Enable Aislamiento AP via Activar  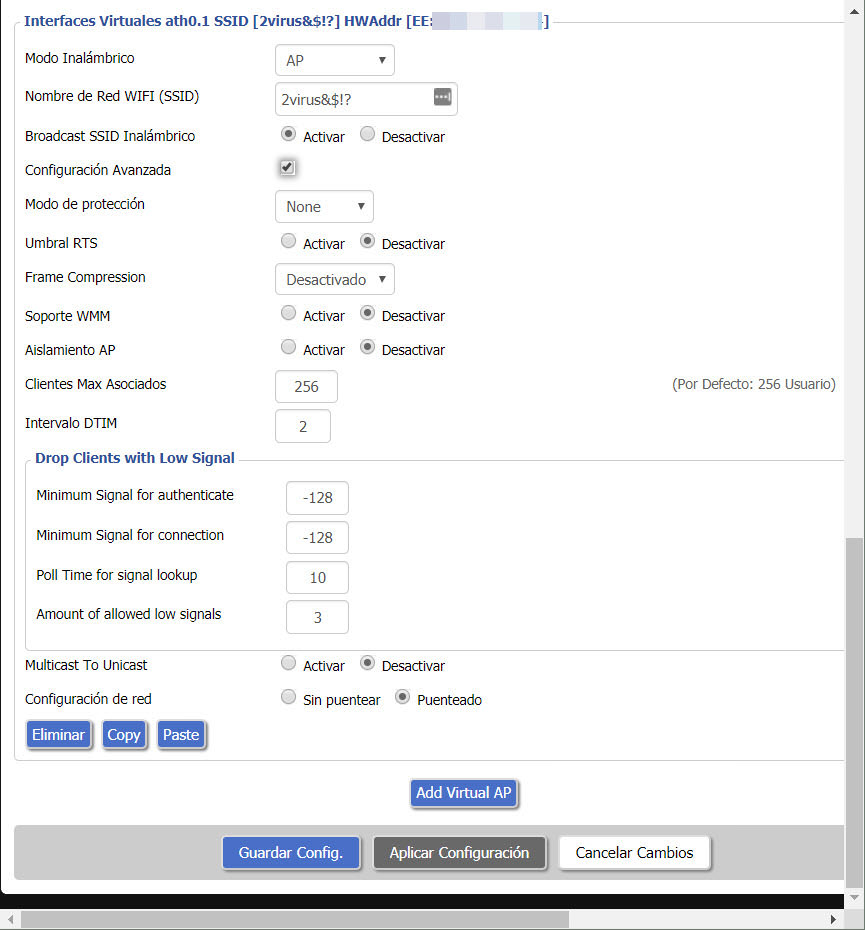(289, 348)
